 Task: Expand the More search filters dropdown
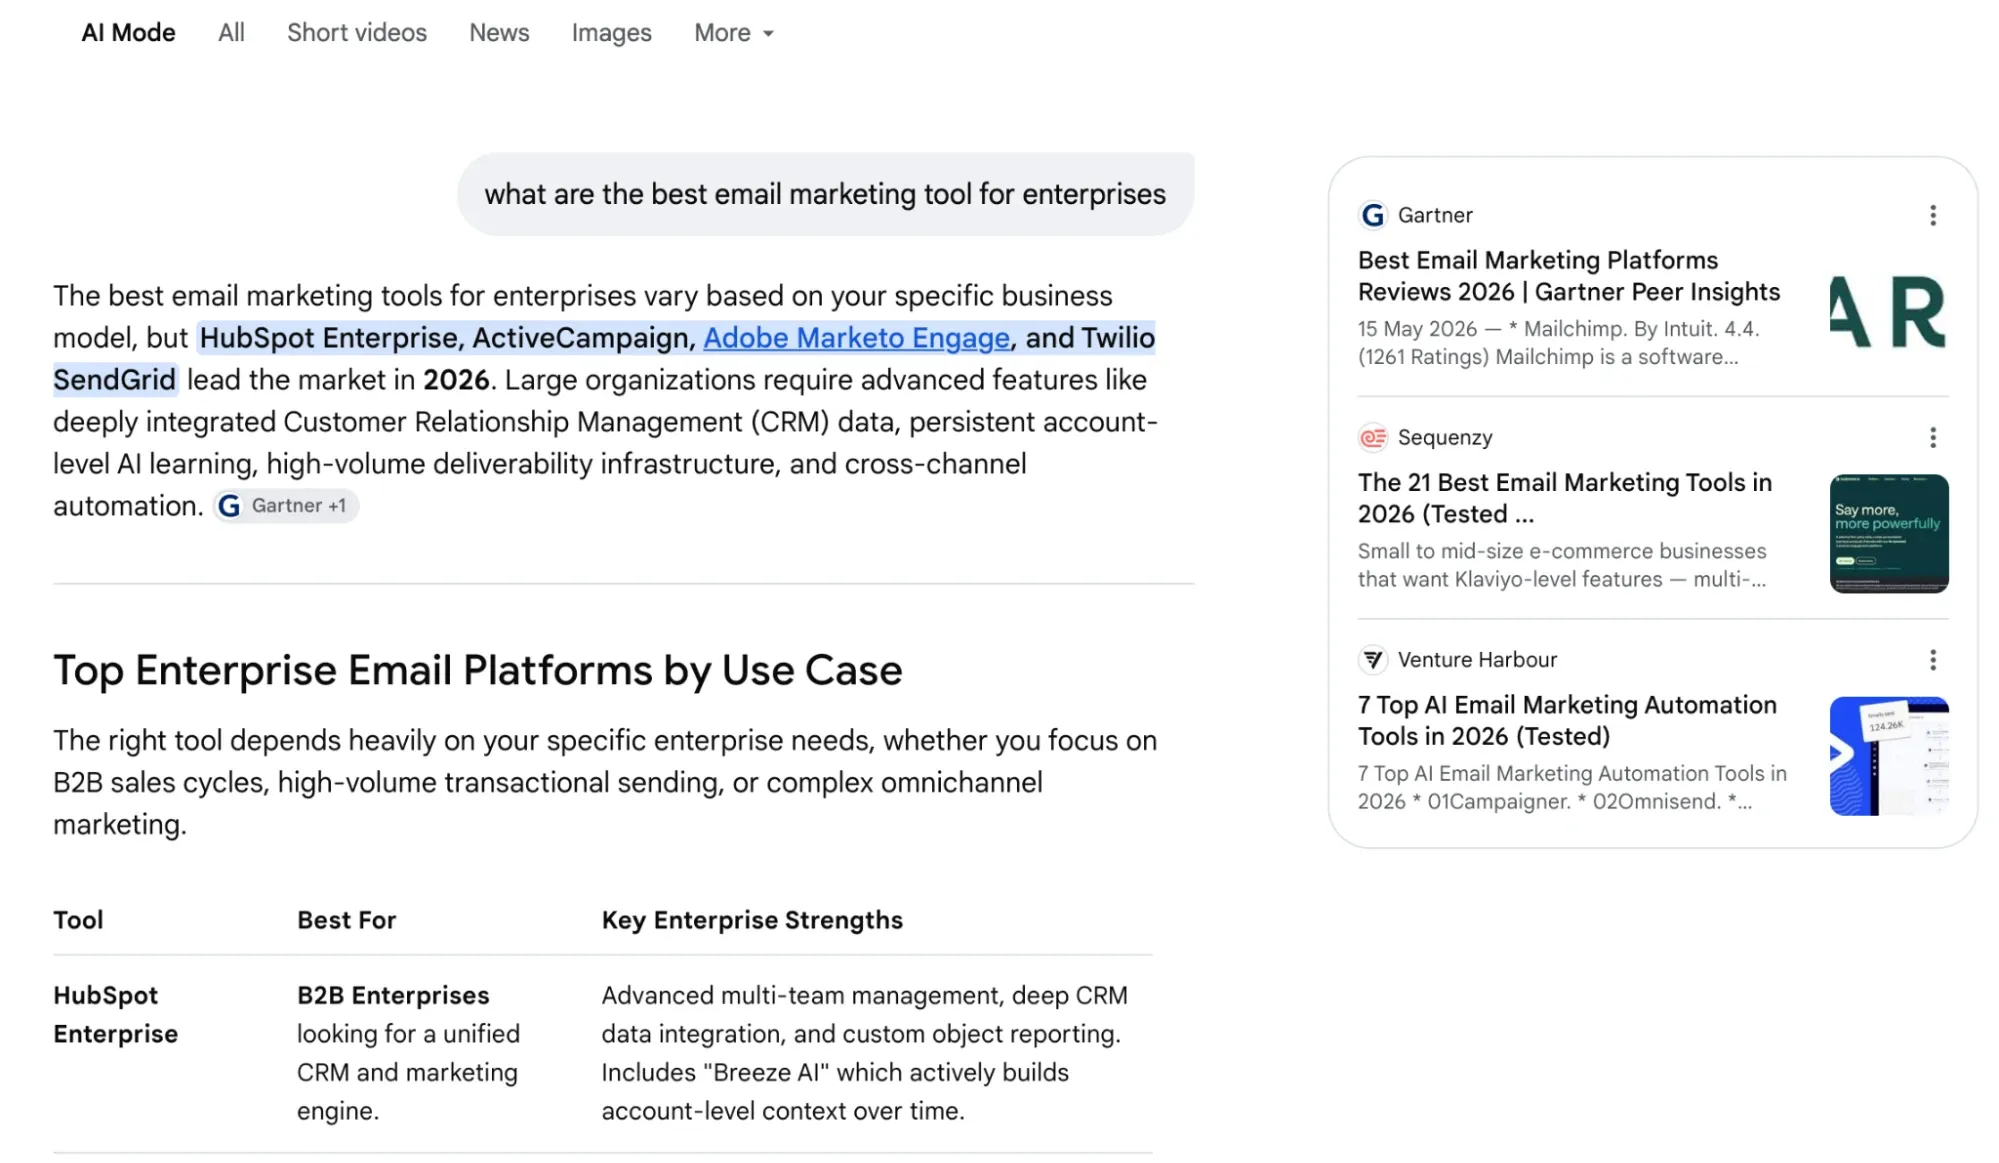click(x=734, y=33)
